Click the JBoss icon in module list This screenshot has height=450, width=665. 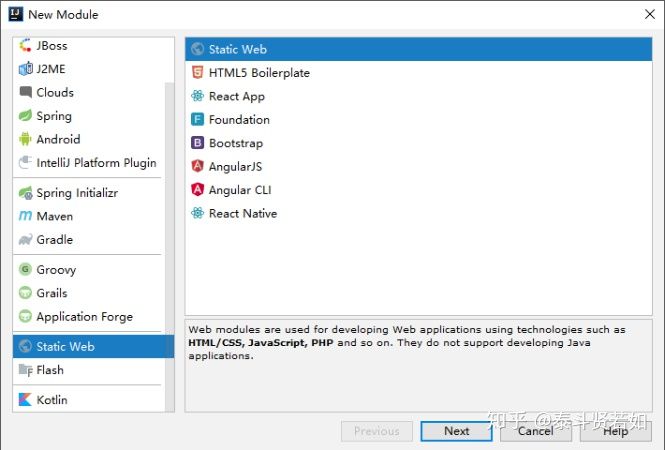[26, 46]
